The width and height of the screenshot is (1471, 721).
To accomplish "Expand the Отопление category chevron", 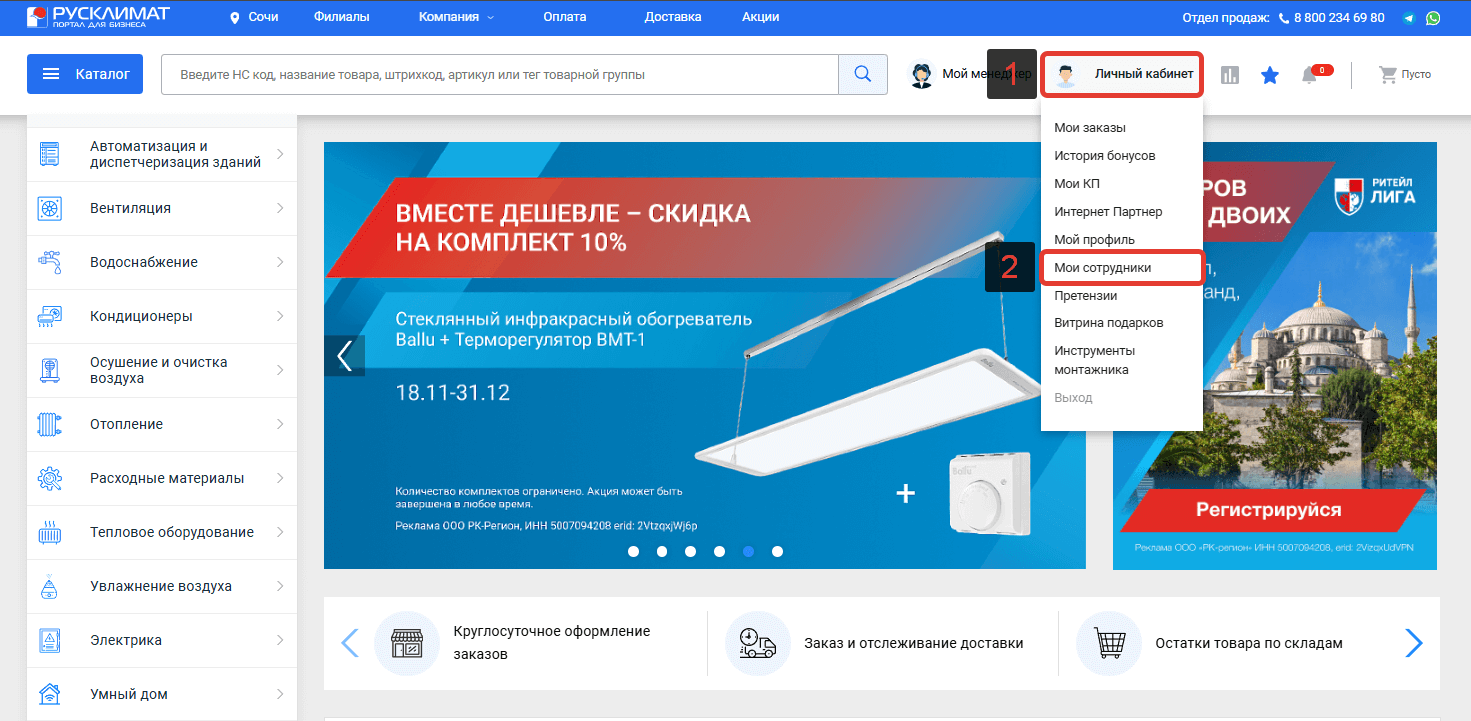I will 280,424.
